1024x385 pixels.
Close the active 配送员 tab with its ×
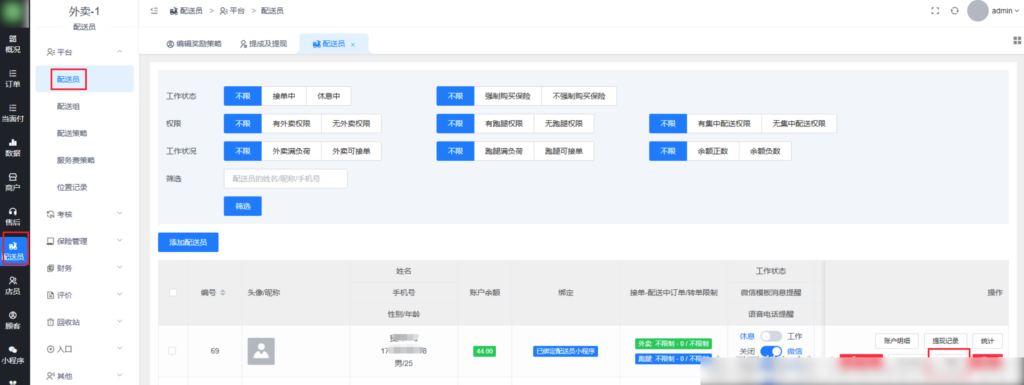pos(353,44)
